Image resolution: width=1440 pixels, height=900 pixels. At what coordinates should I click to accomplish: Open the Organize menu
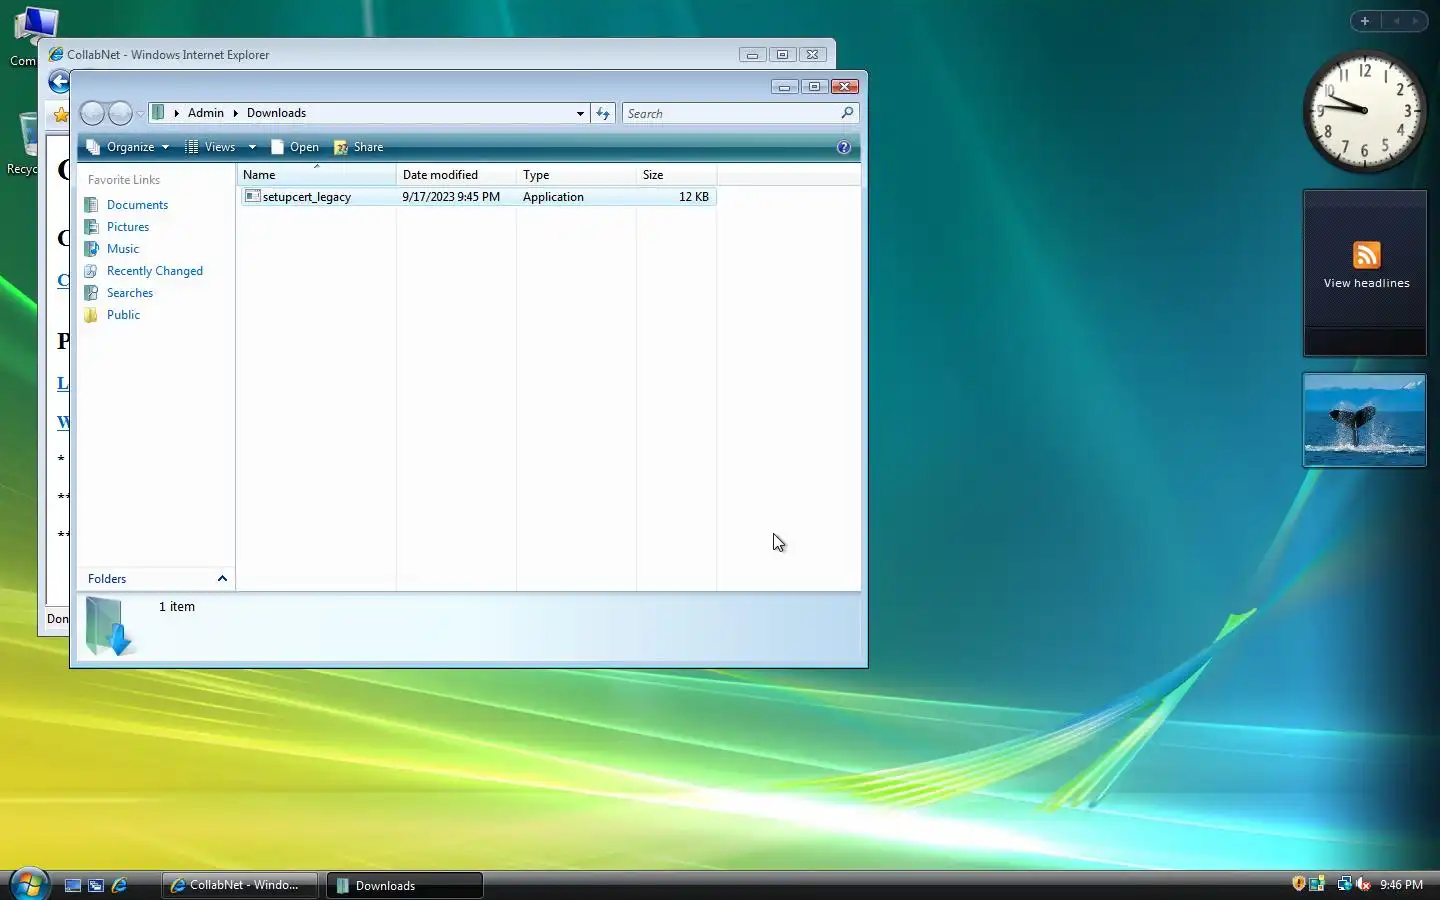tap(128, 147)
